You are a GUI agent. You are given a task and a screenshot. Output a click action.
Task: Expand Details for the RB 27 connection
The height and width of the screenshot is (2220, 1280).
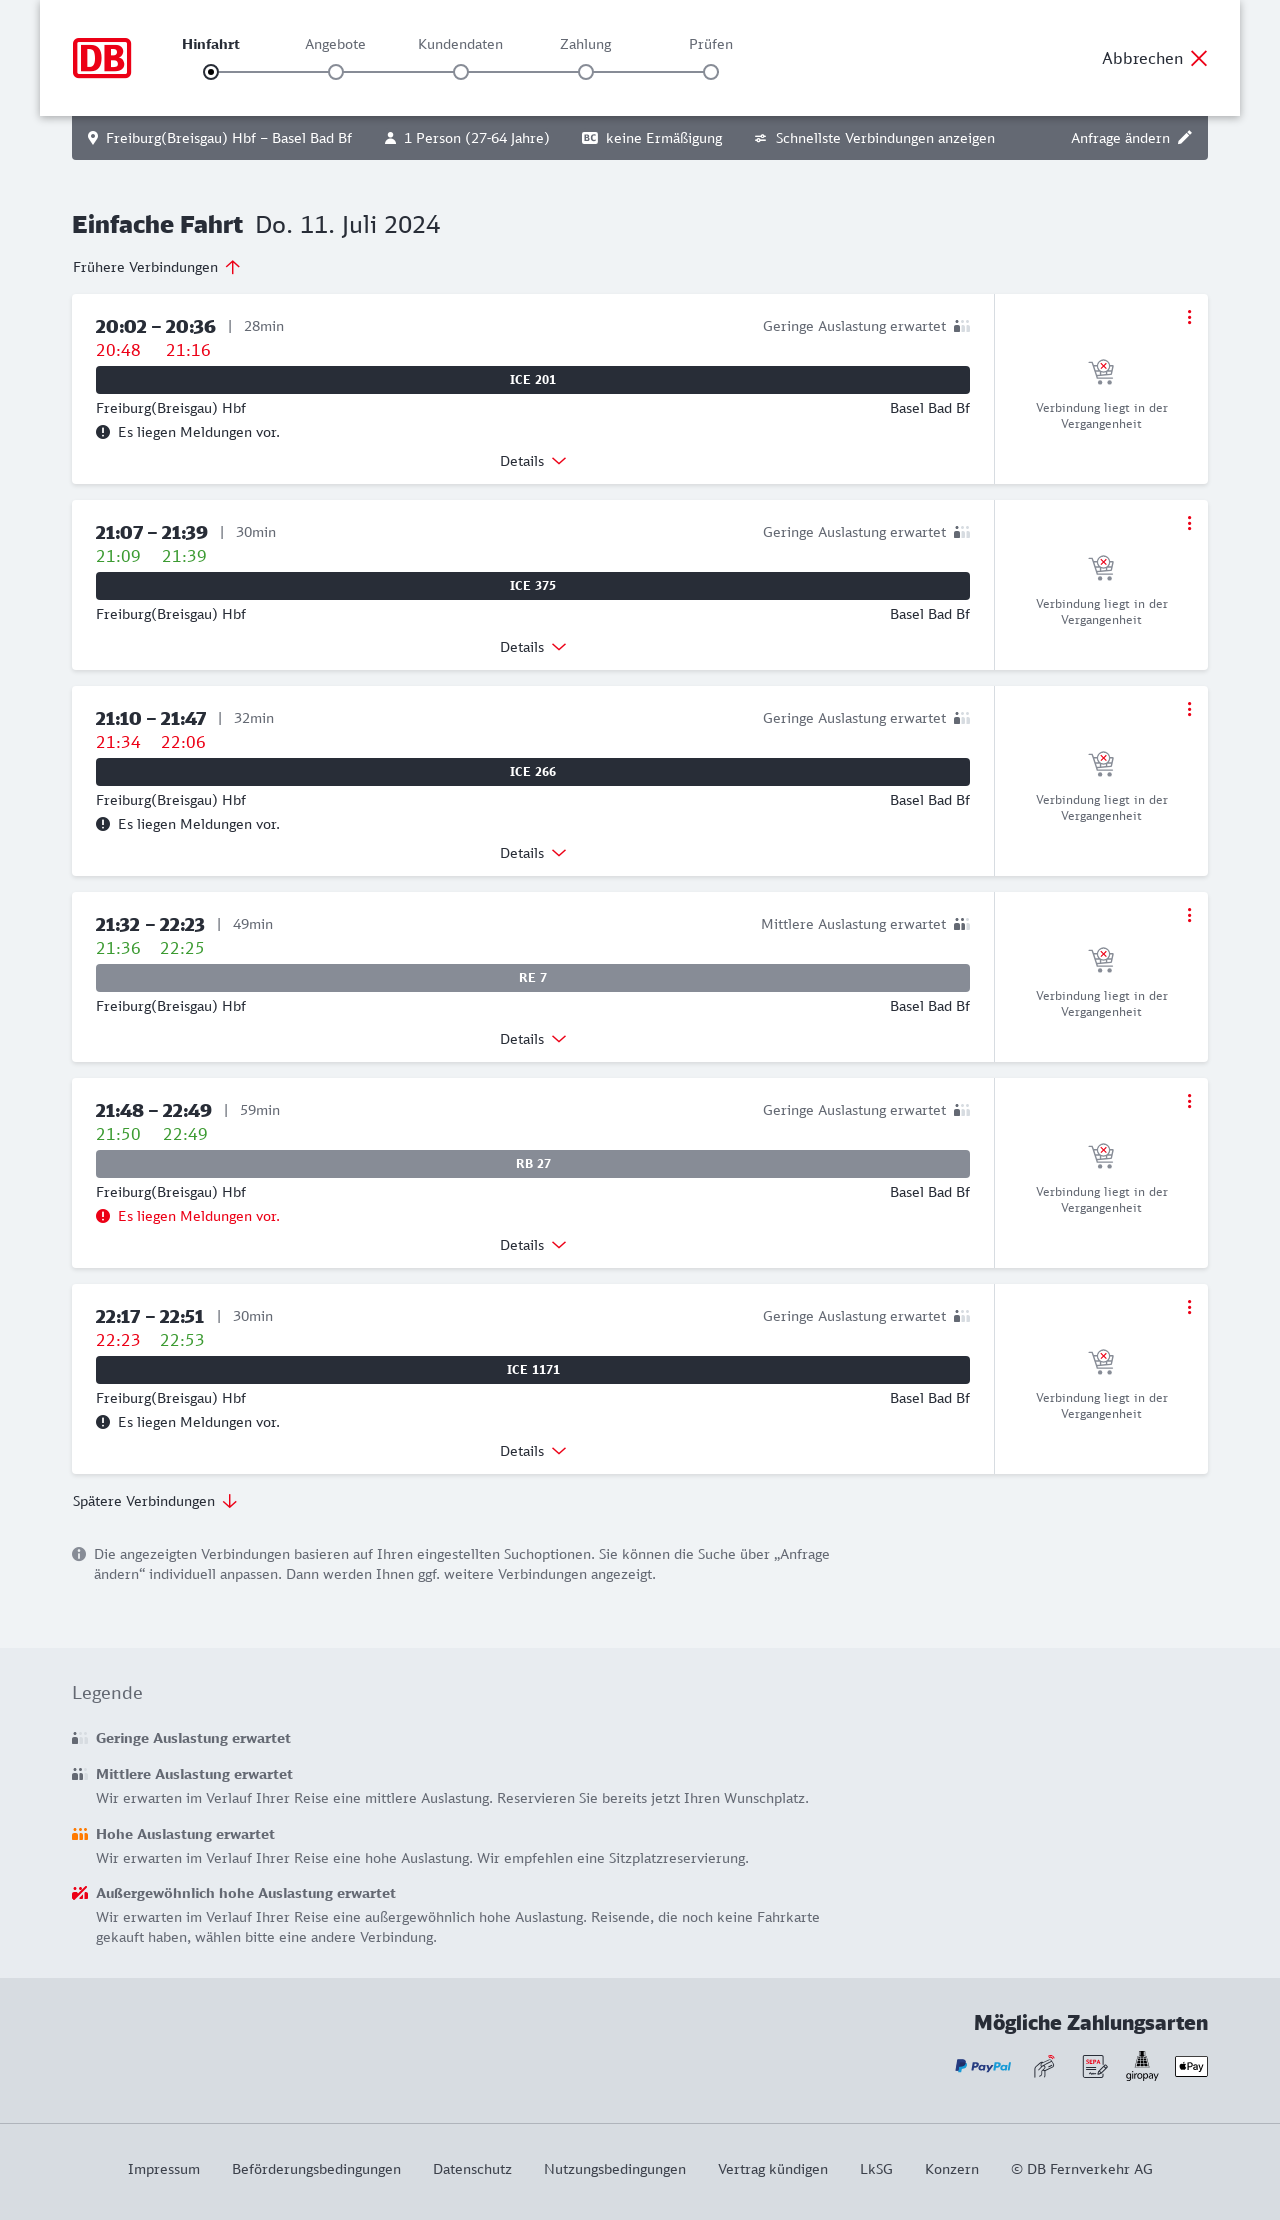[x=533, y=1245]
